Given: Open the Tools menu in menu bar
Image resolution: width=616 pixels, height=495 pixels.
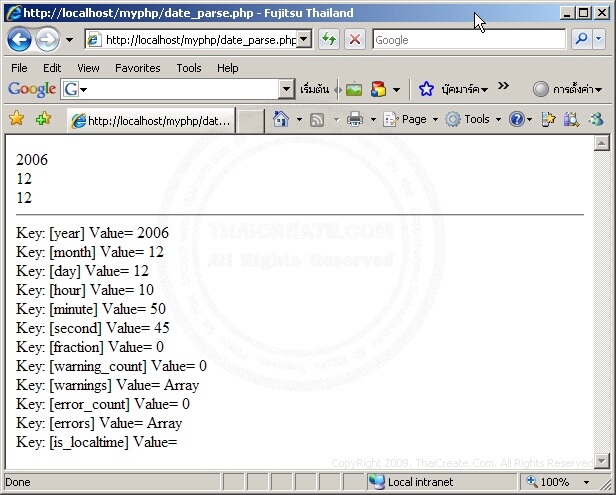Looking at the screenshot, I should tap(189, 68).
